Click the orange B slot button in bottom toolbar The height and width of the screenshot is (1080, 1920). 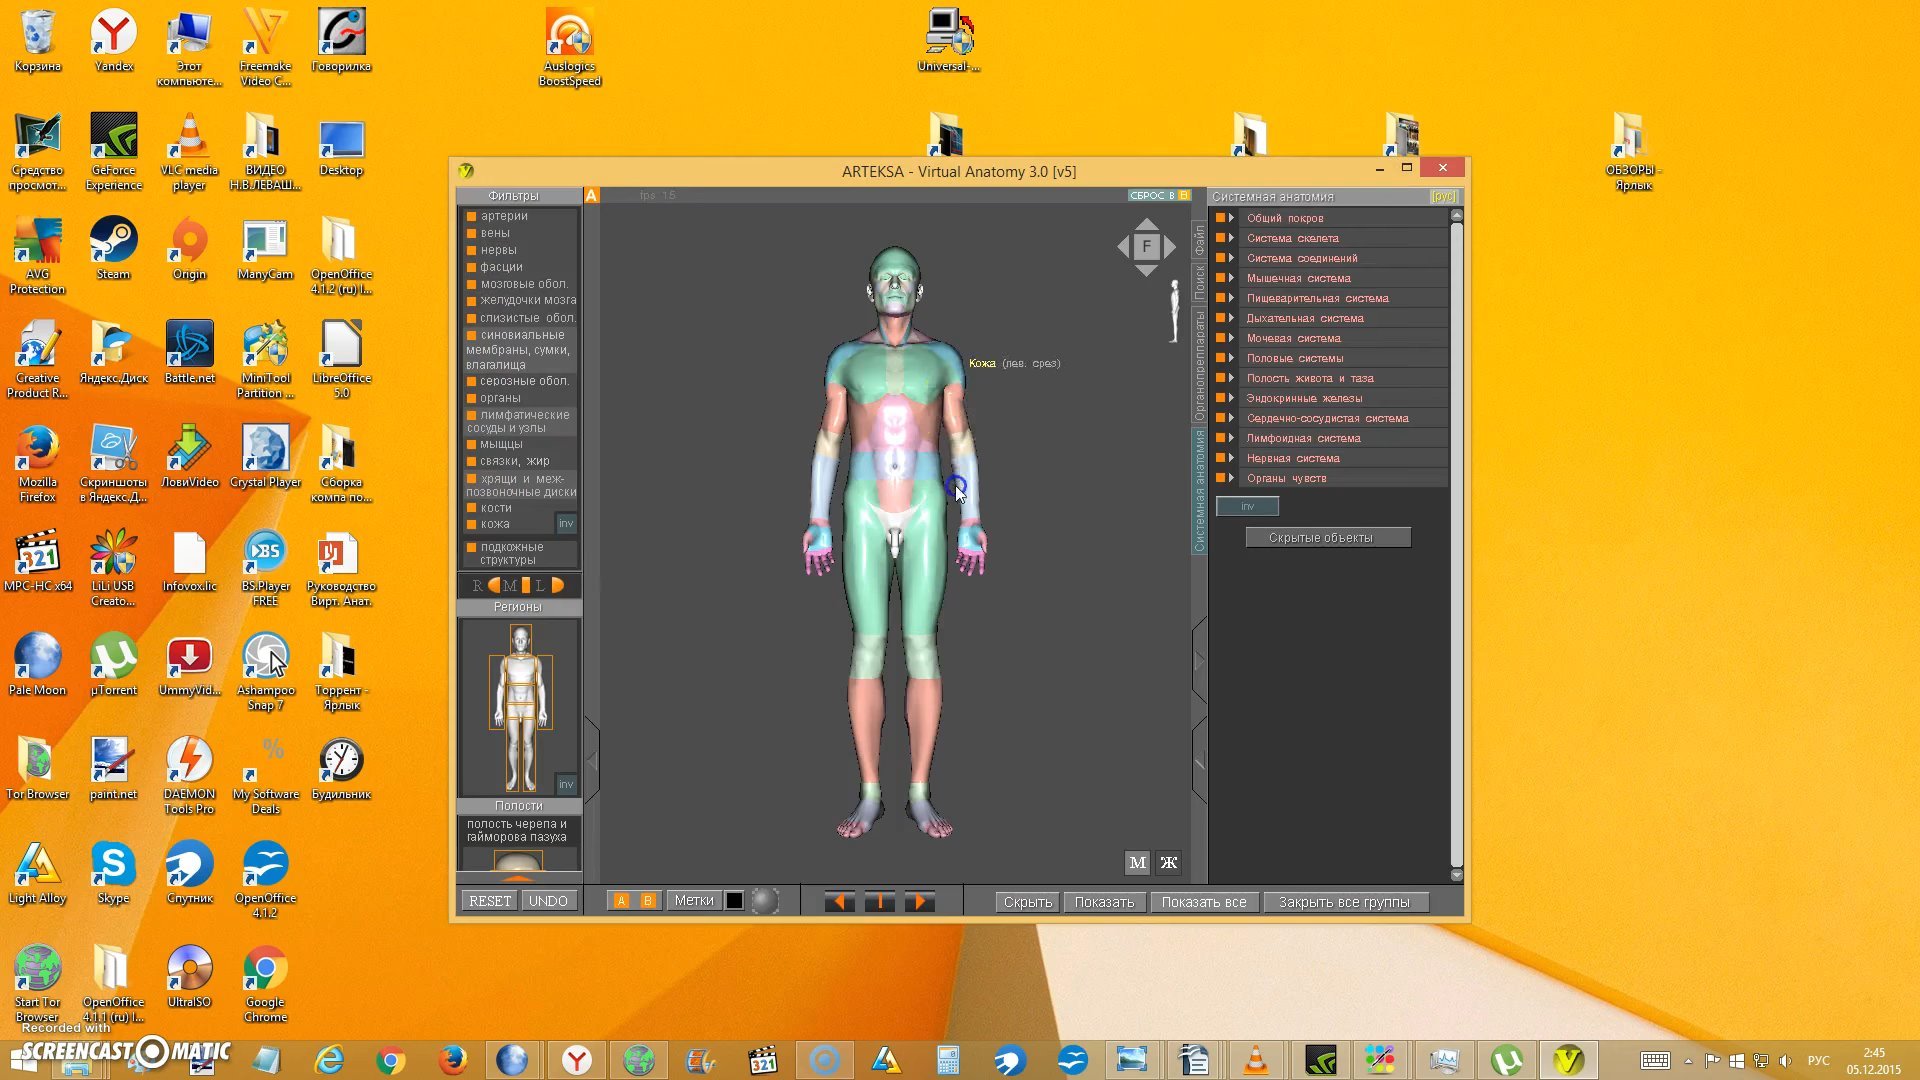[647, 901]
